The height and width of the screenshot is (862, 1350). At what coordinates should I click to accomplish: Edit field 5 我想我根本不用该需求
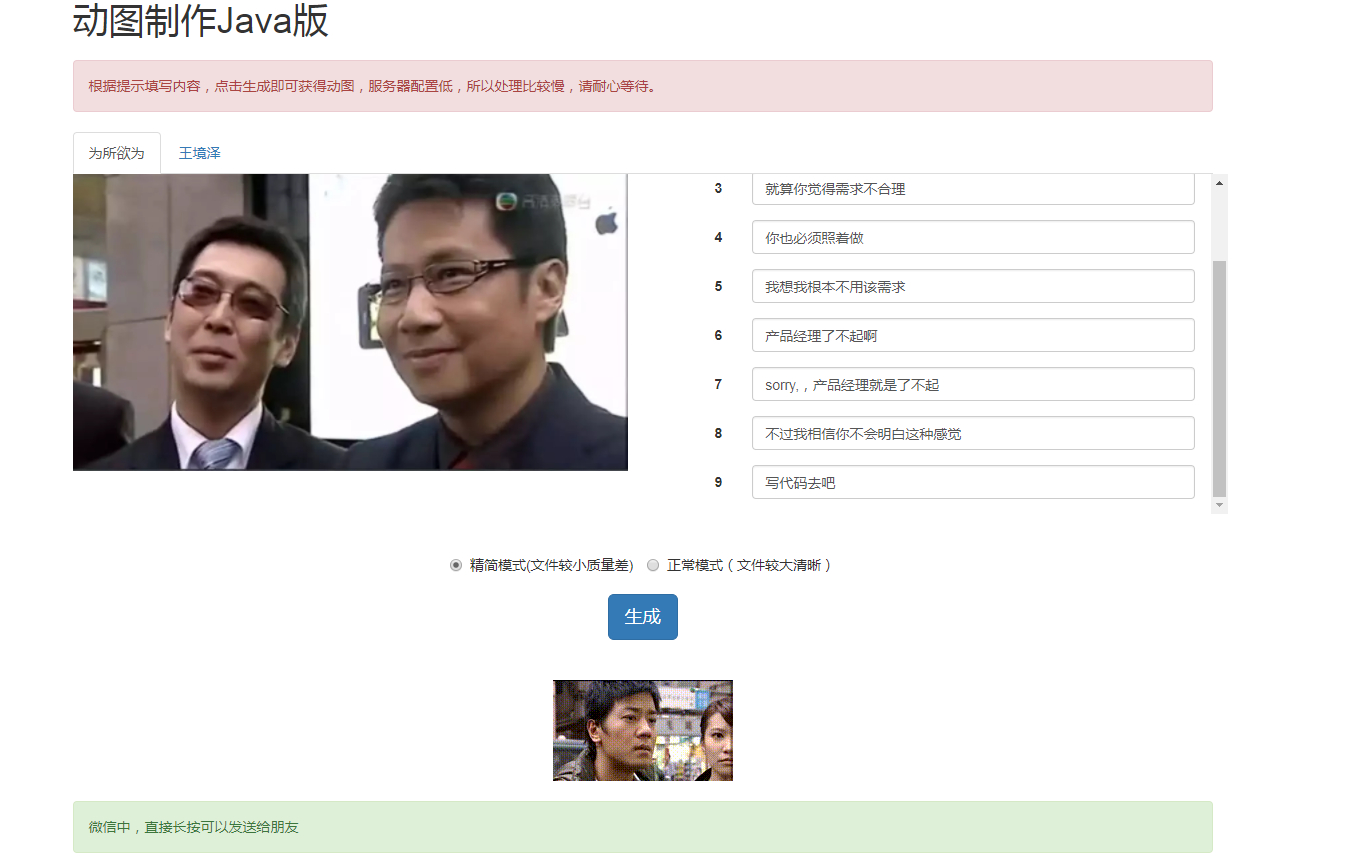973,287
